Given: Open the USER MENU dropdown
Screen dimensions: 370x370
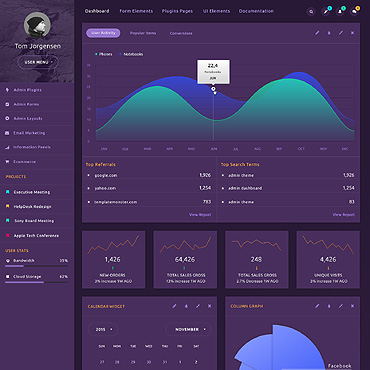Looking at the screenshot, I should tap(38, 62).
